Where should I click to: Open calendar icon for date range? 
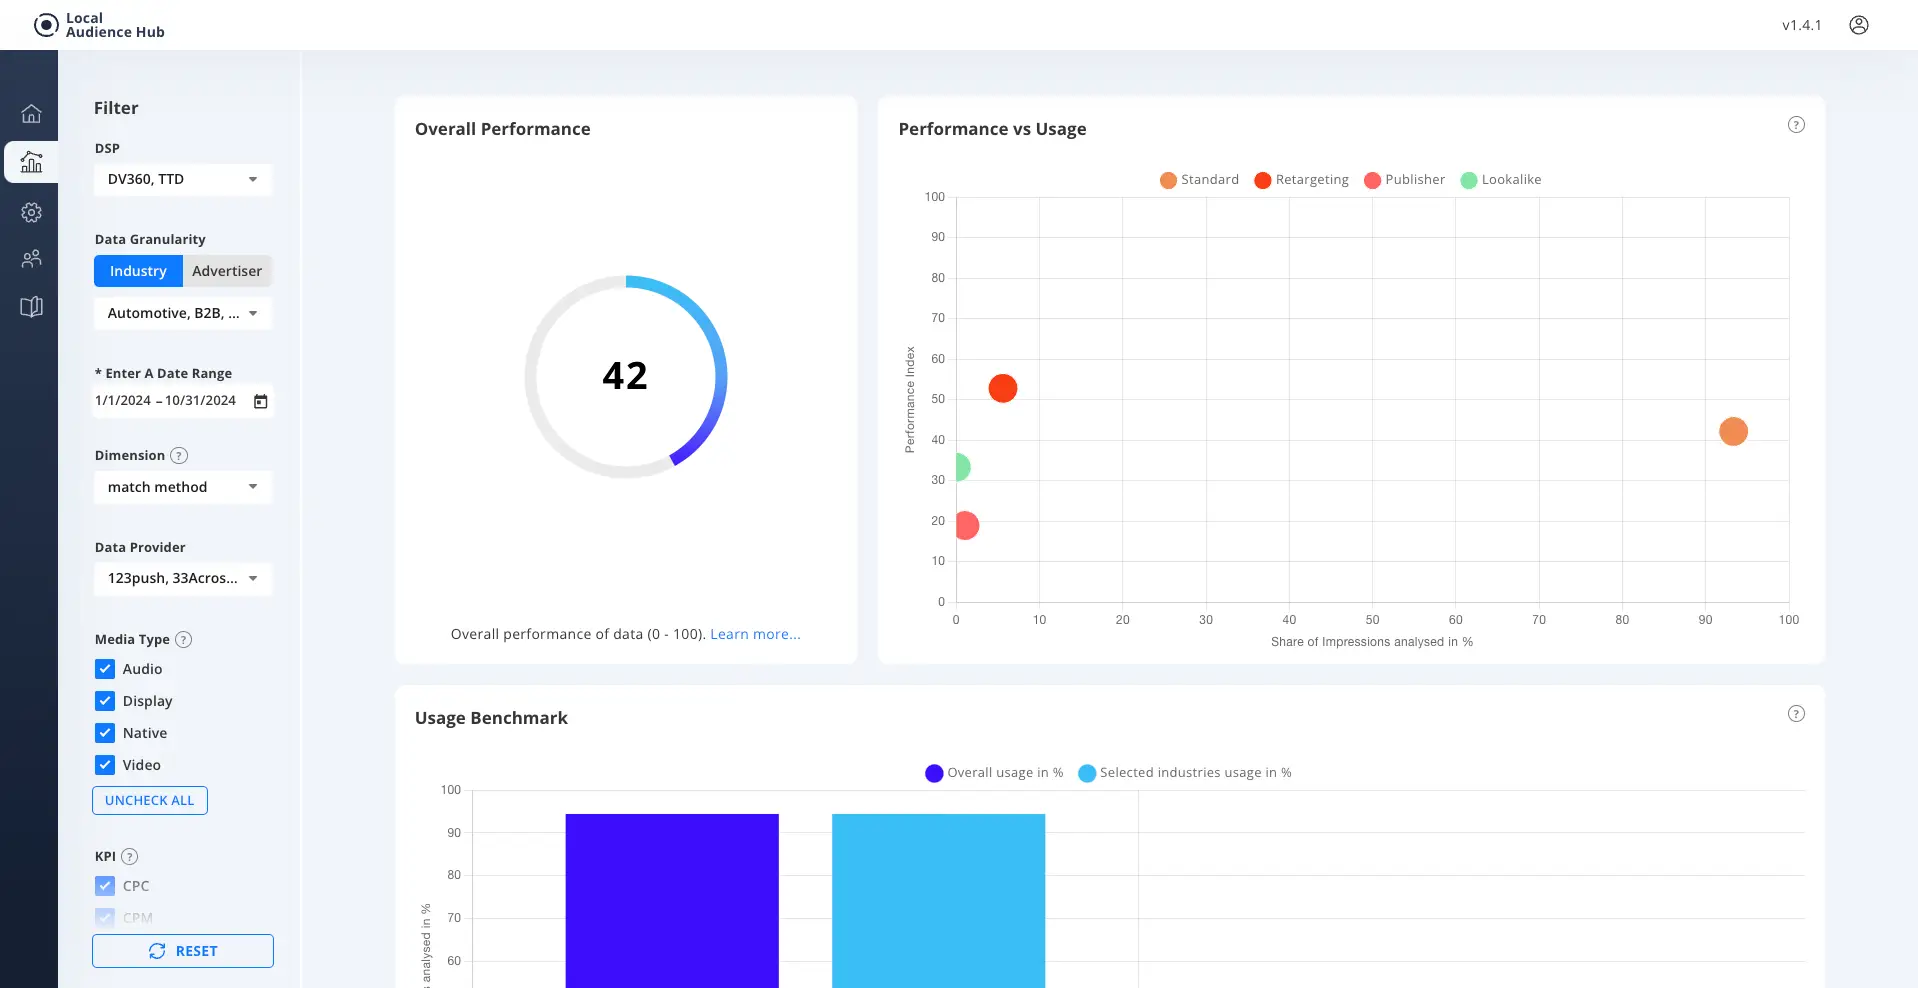(260, 401)
